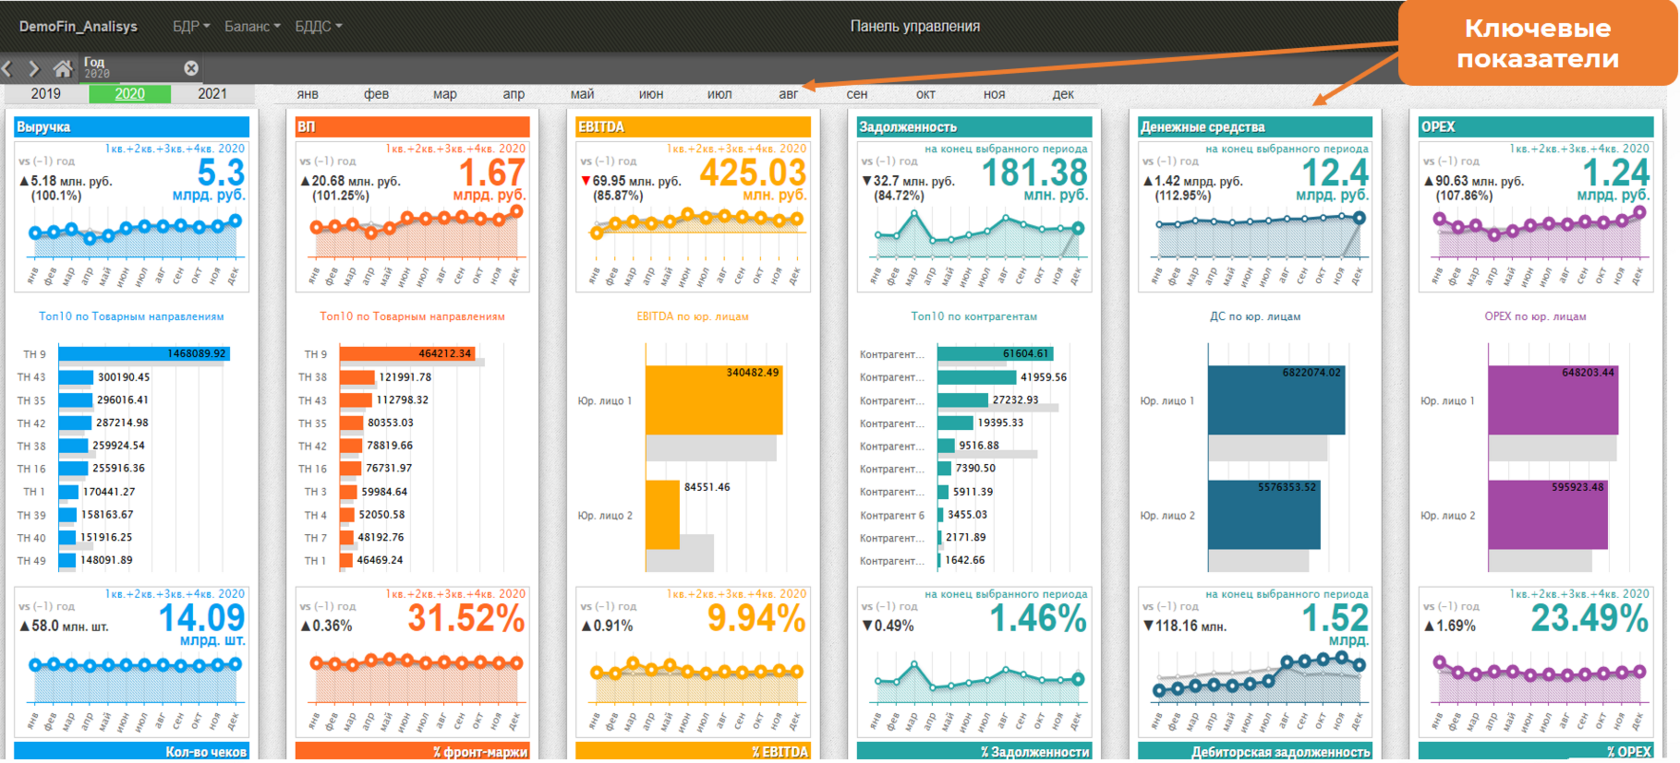Filter by month июл
This screenshot has height=763, width=1680.
coord(720,94)
